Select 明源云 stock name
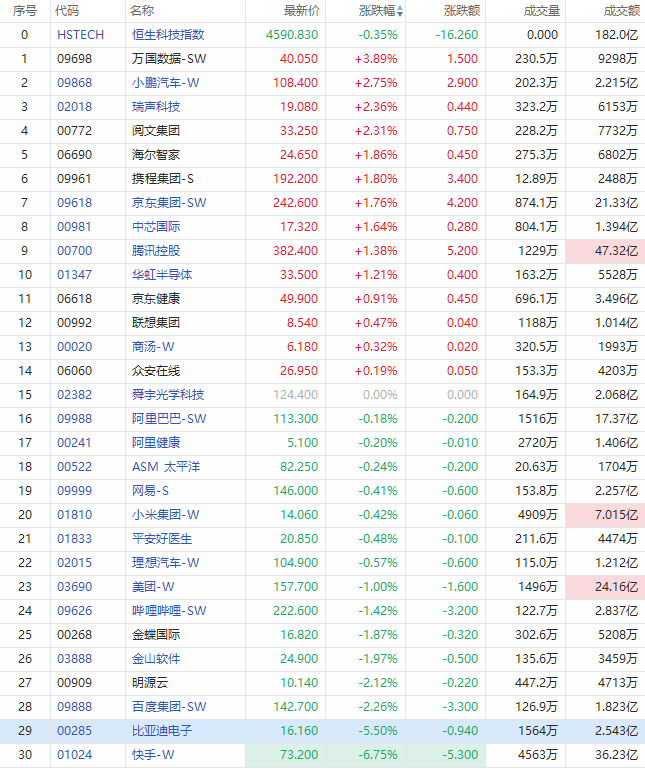The width and height of the screenshot is (645, 772). [150, 683]
